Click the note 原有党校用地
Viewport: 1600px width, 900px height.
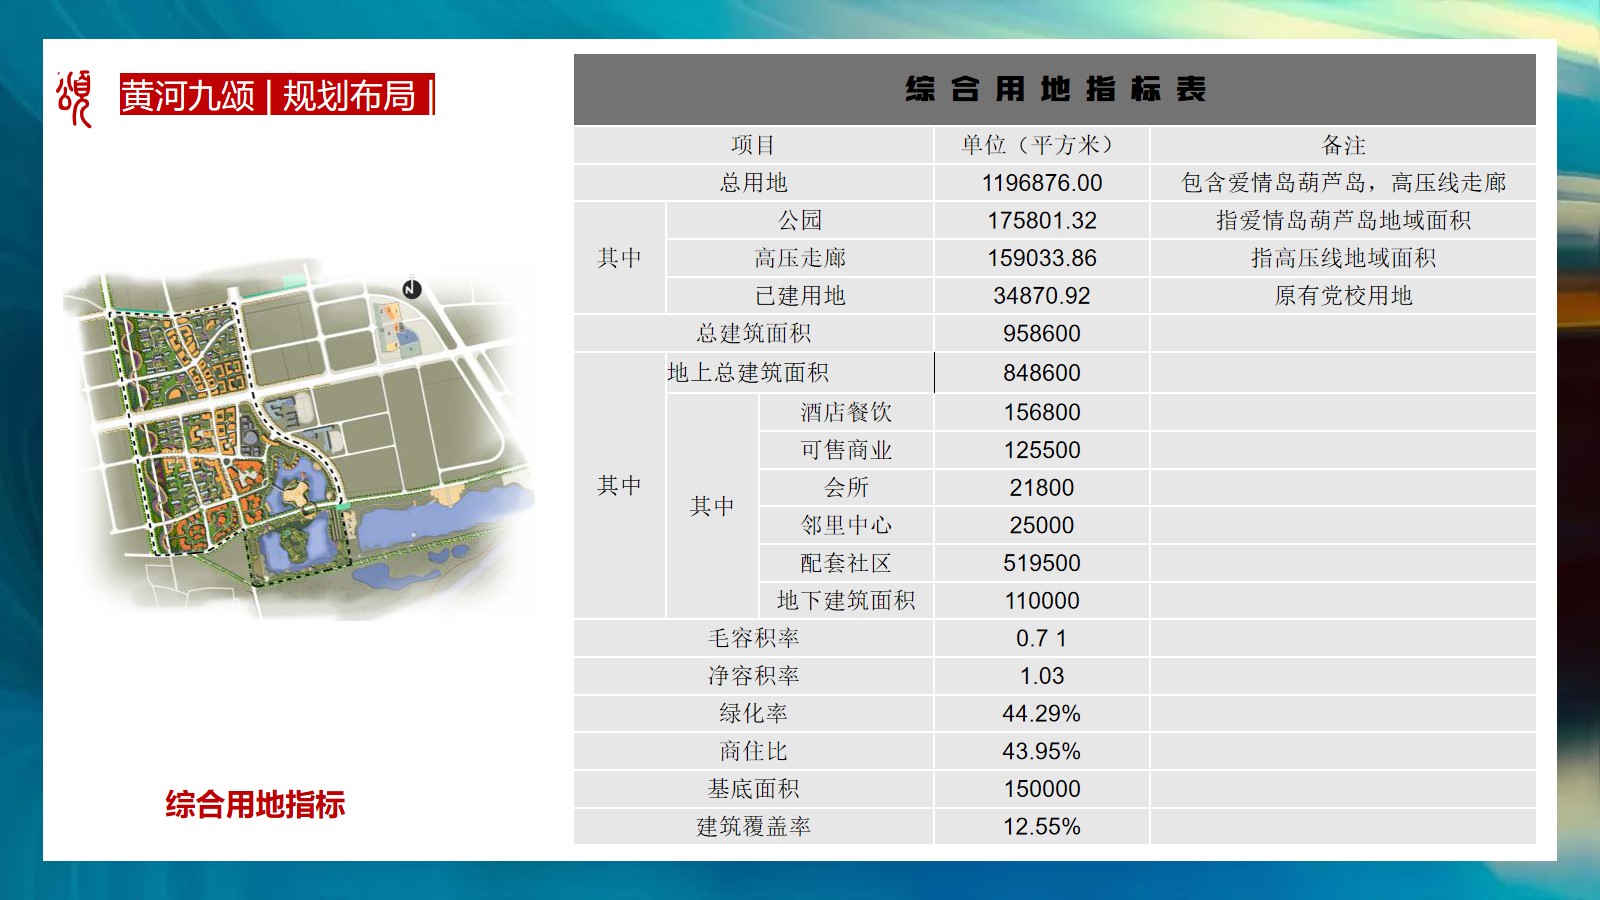coord(1343,296)
